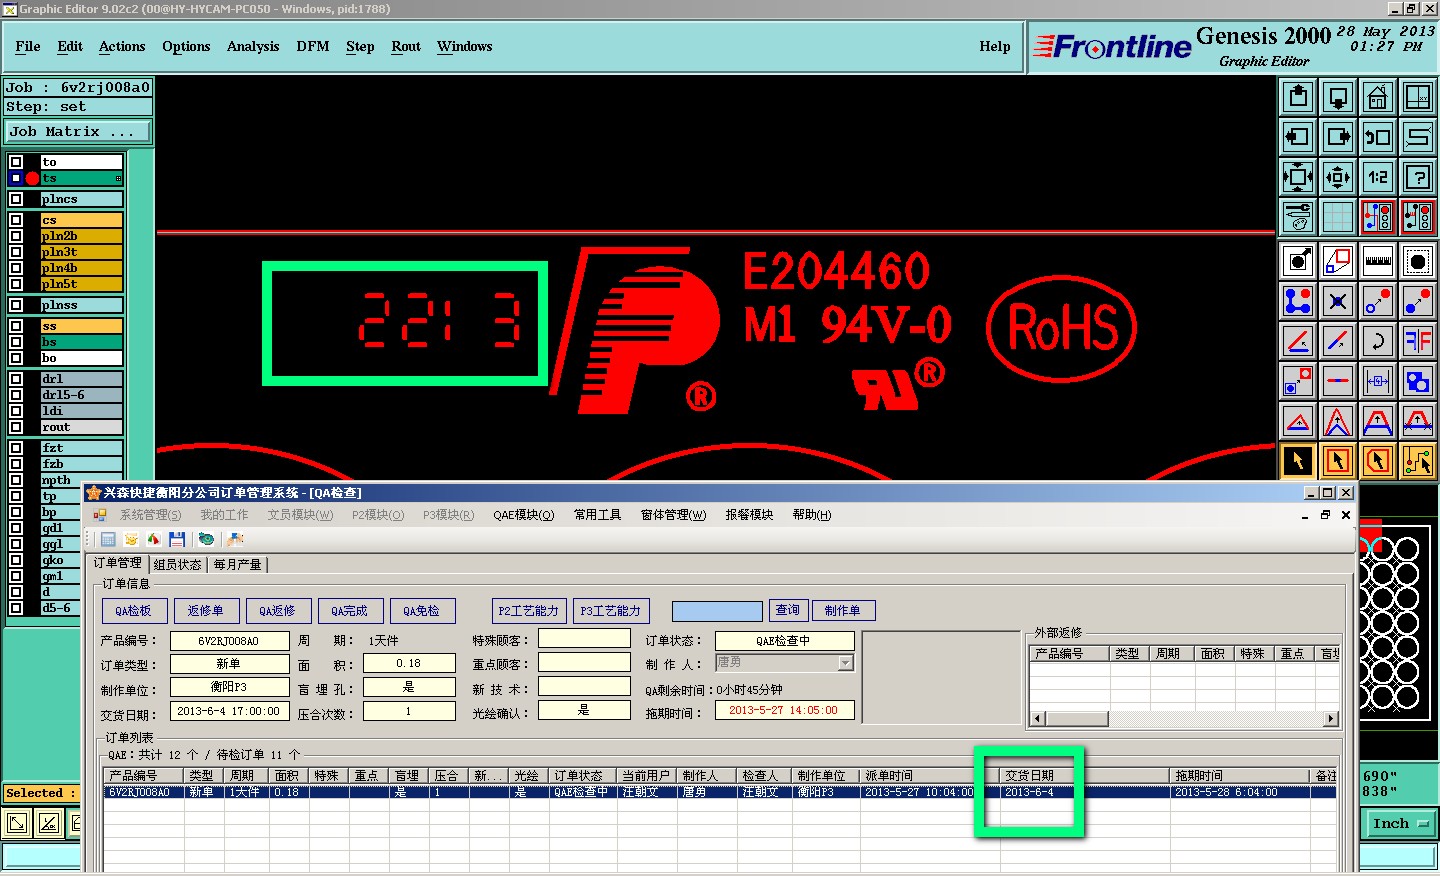
Task: Click the green eye icon in QA toolbar
Action: (206, 539)
